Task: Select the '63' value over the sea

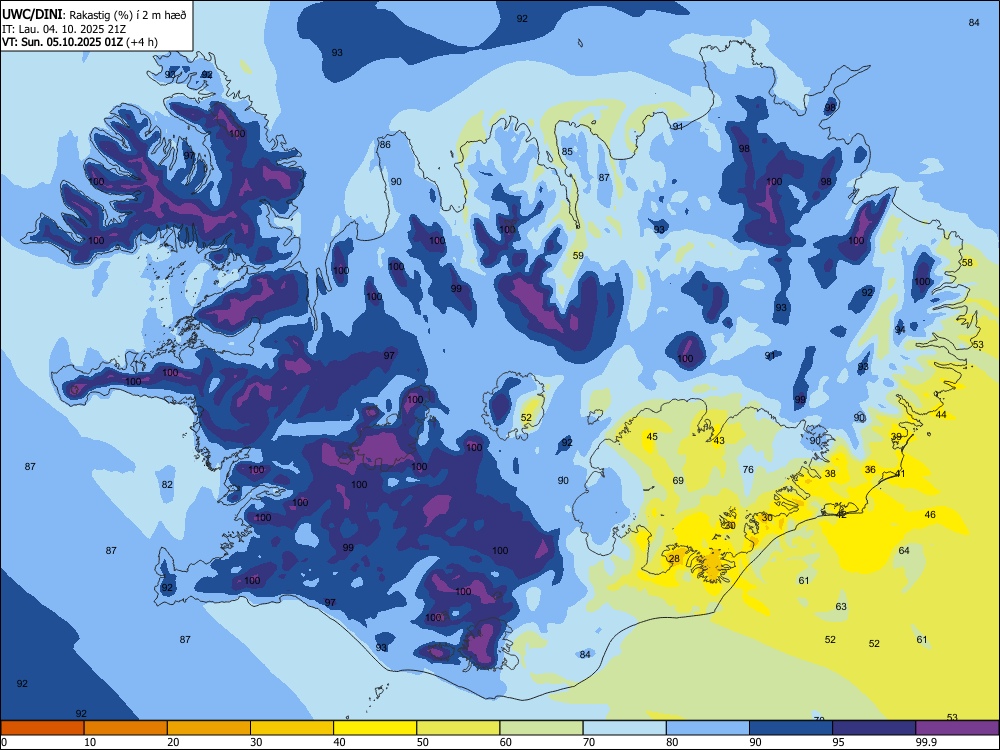Action: (x=841, y=607)
